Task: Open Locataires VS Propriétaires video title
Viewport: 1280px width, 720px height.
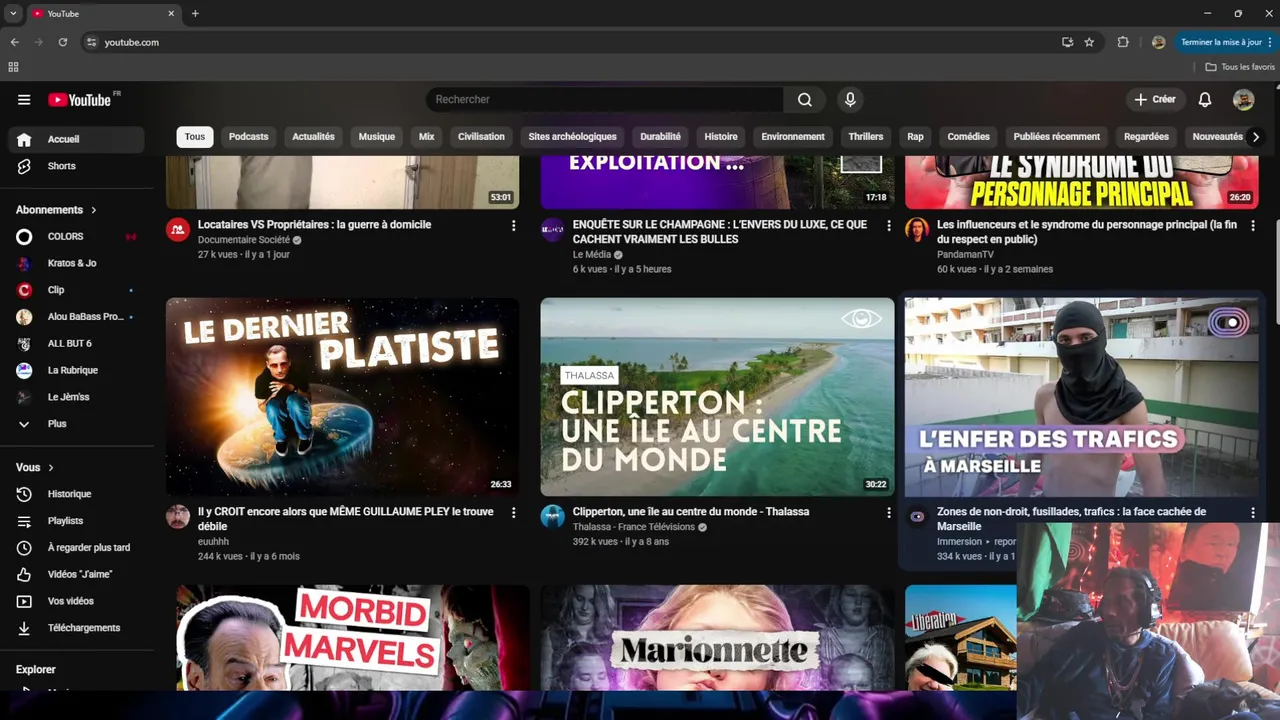Action: click(x=314, y=225)
